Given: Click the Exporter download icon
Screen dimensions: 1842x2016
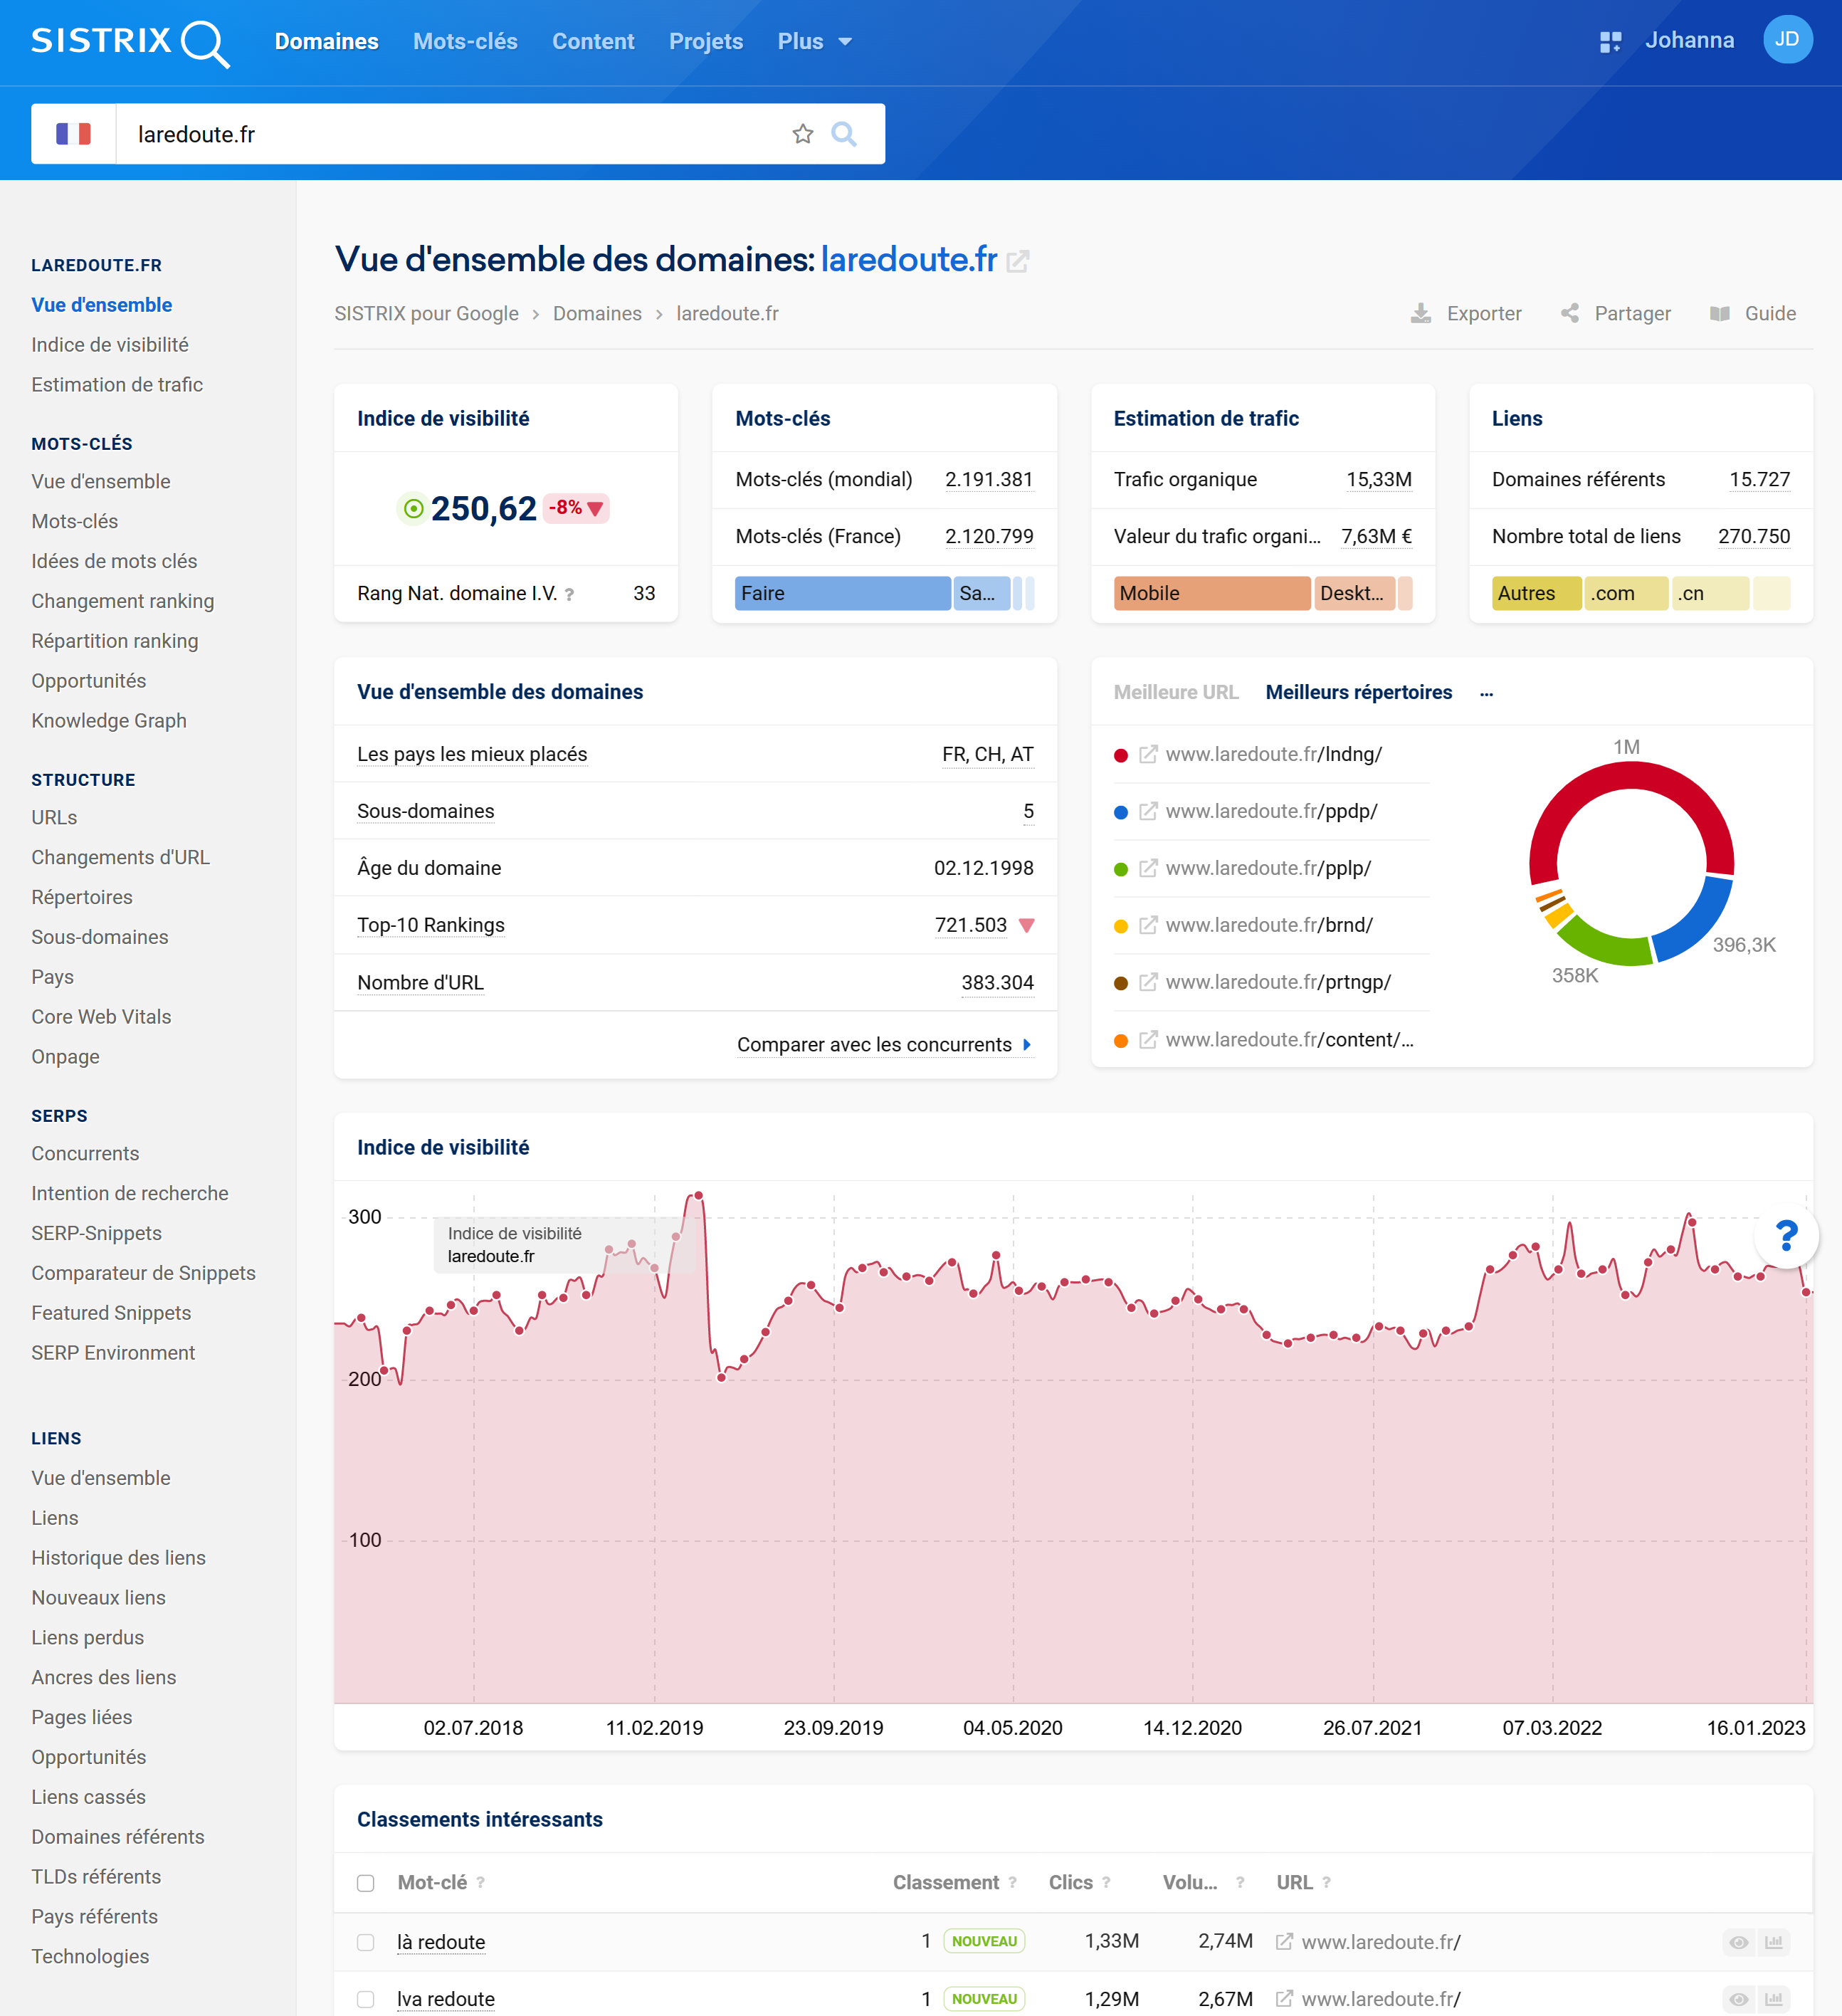Looking at the screenshot, I should point(1420,314).
